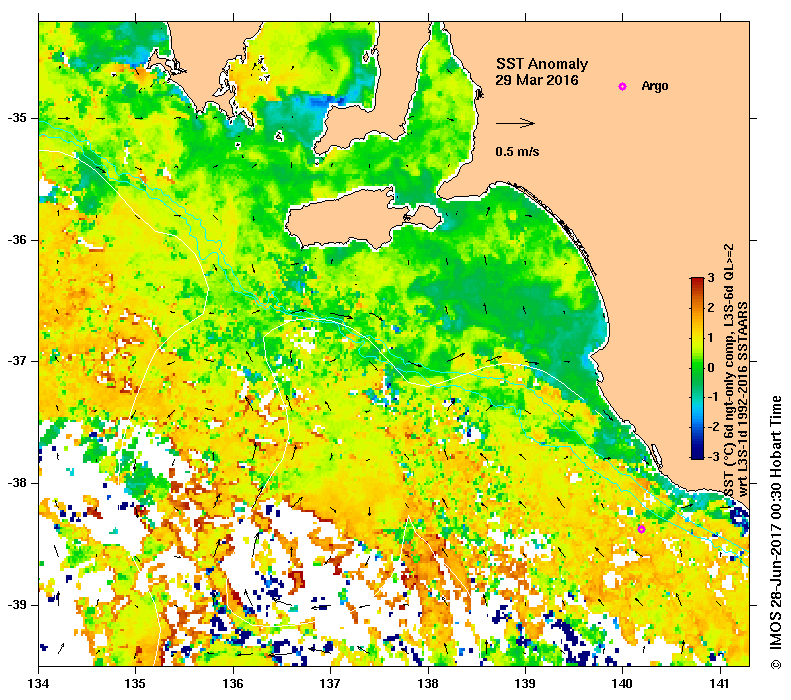The width and height of the screenshot is (791, 700).
Task: Click the 'SST Anomaly' title text
Action: coord(542,64)
